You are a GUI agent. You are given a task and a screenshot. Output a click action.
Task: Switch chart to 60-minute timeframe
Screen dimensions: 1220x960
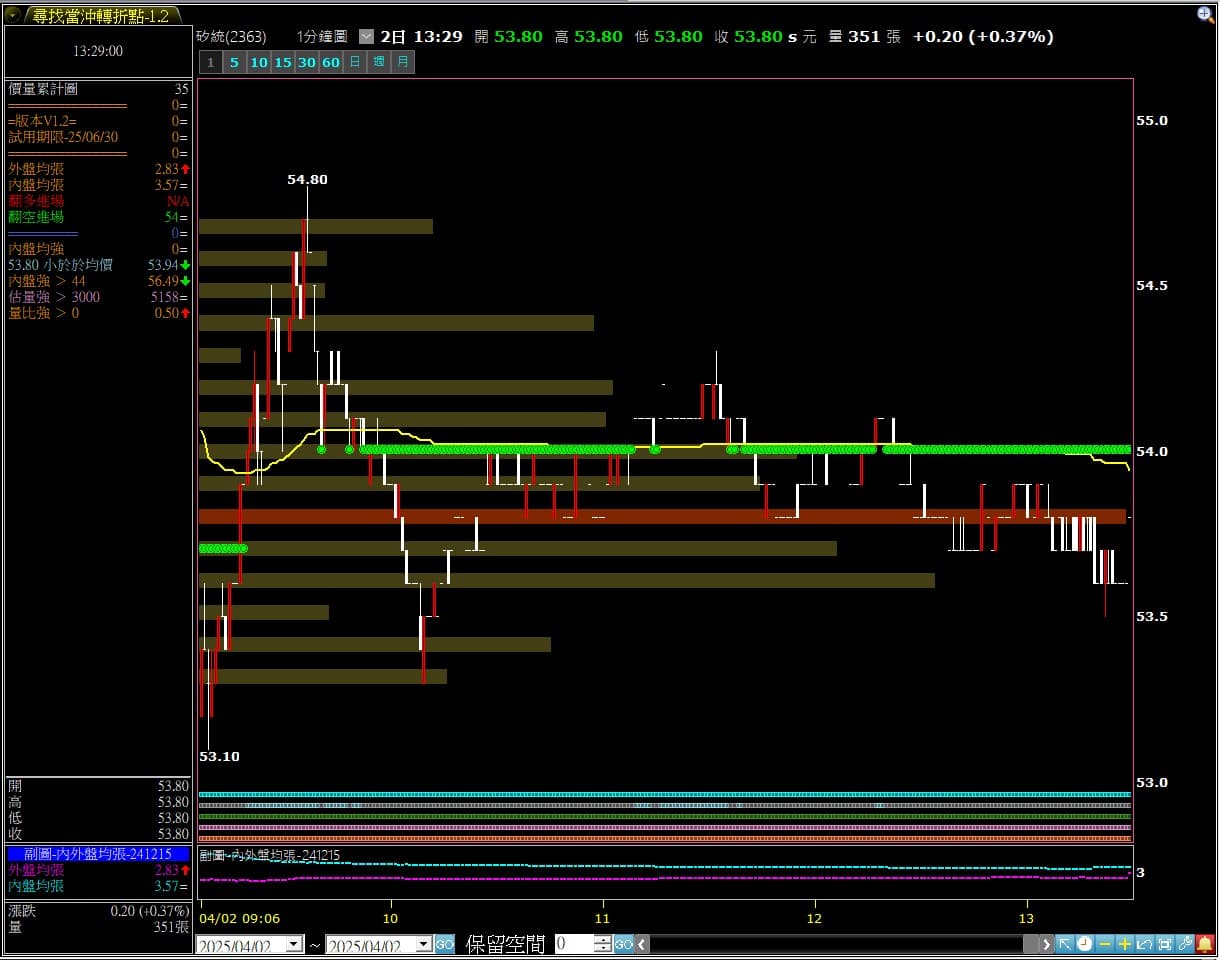click(x=331, y=62)
